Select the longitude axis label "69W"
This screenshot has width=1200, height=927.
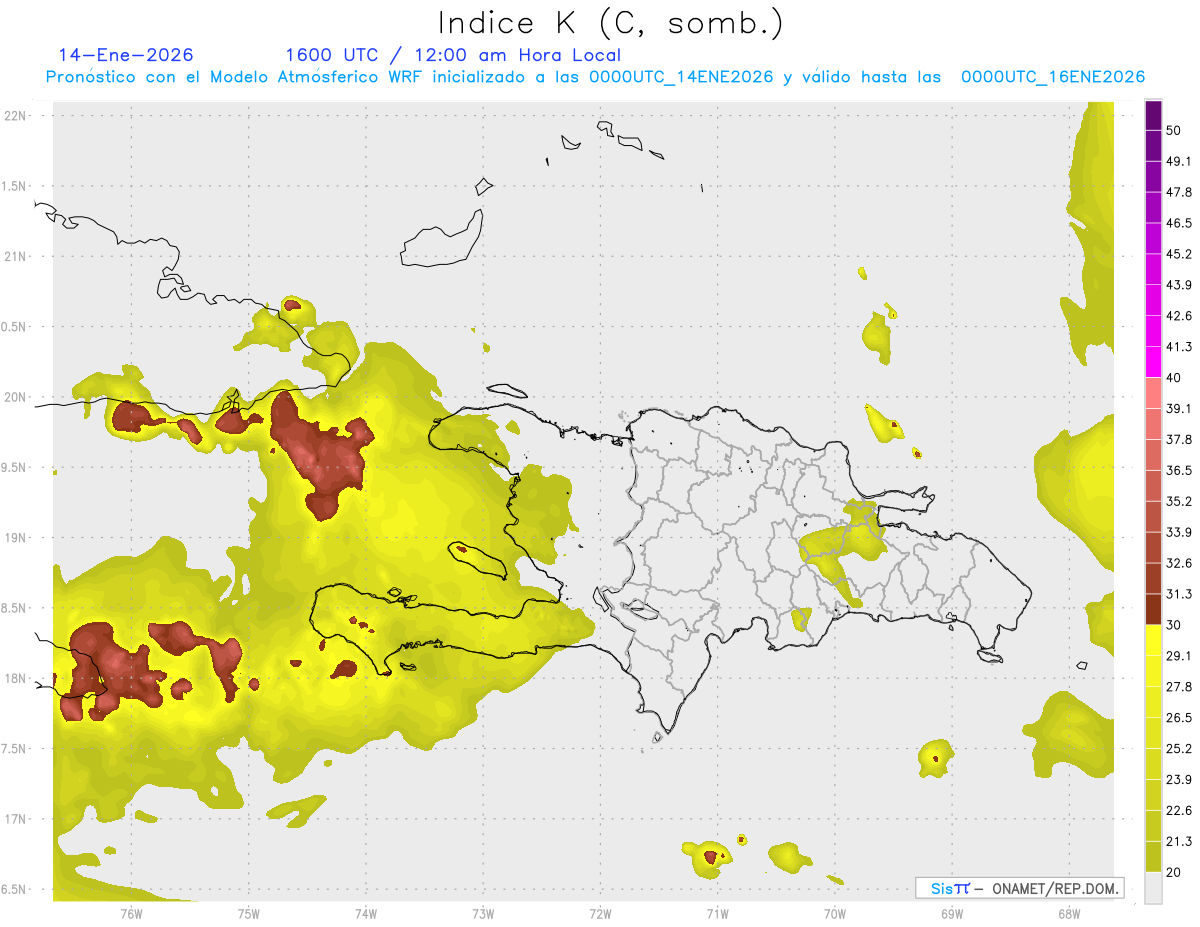pos(952,913)
